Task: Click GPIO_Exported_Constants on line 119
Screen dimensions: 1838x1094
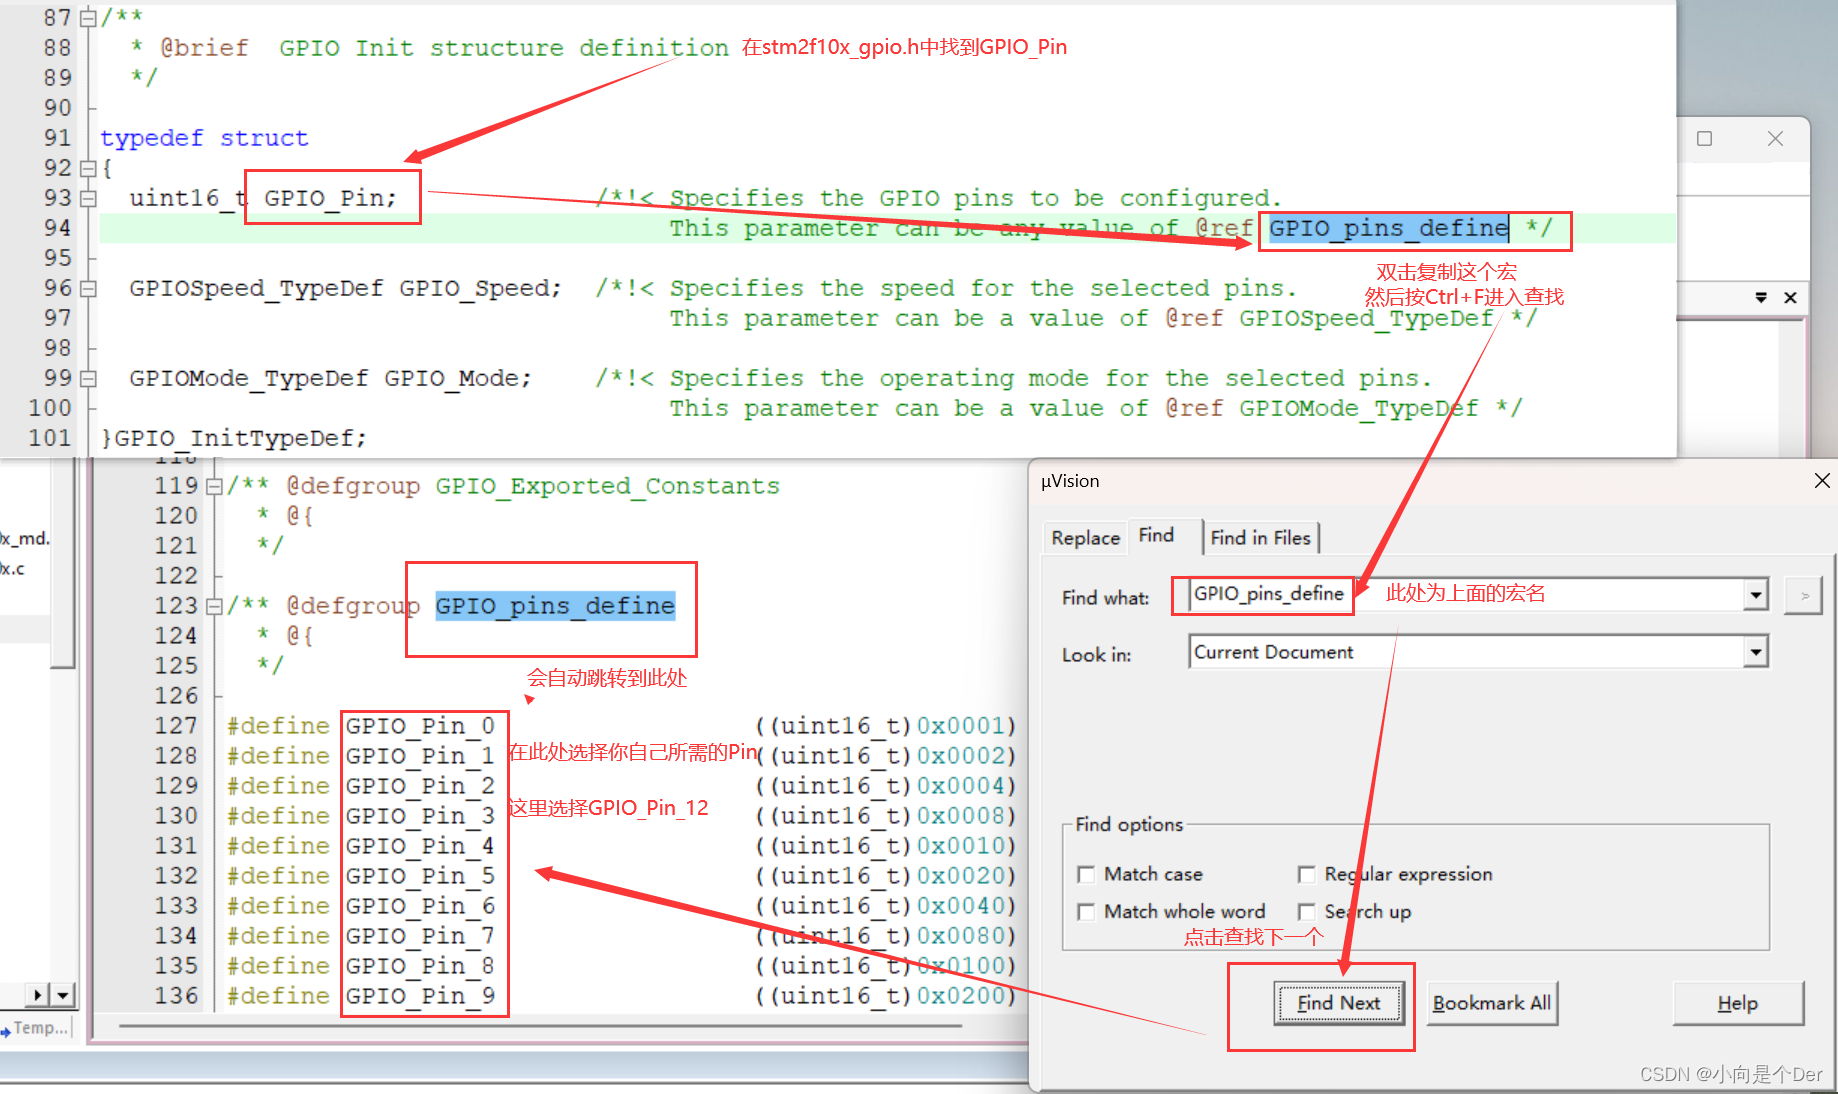Action: pos(607,486)
